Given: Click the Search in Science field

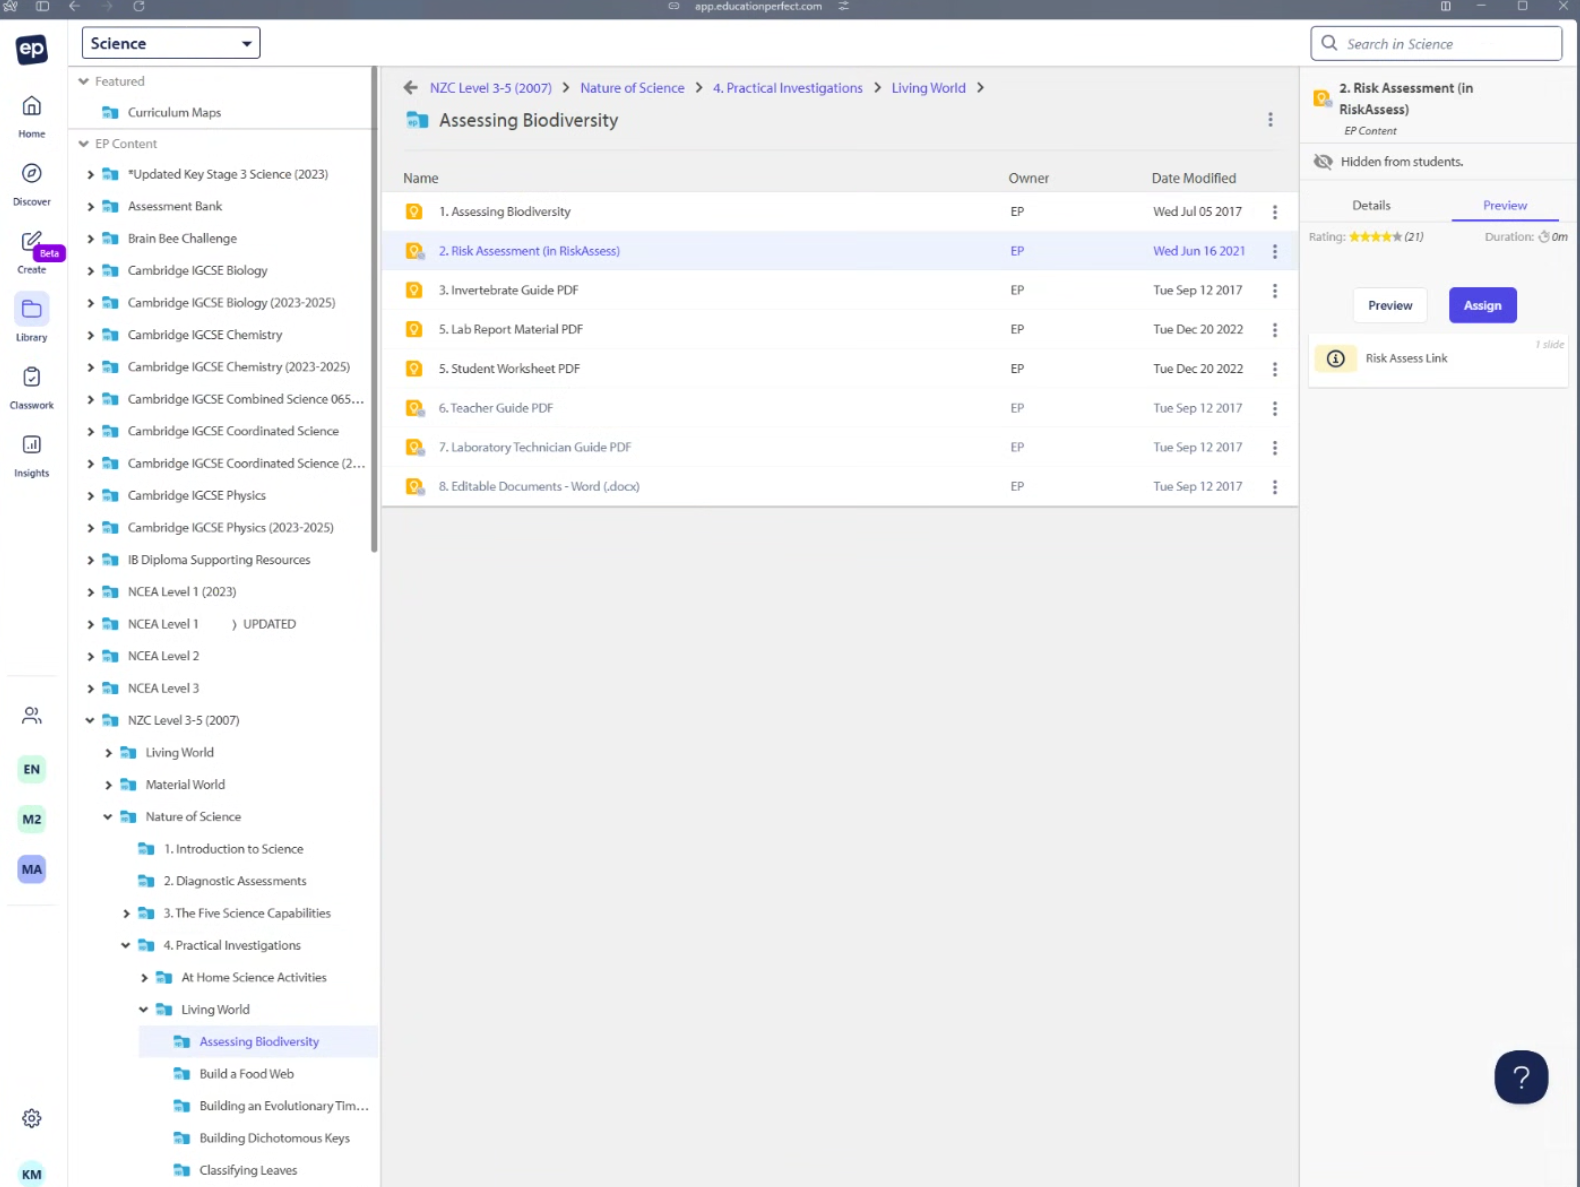Looking at the screenshot, I should [1444, 44].
